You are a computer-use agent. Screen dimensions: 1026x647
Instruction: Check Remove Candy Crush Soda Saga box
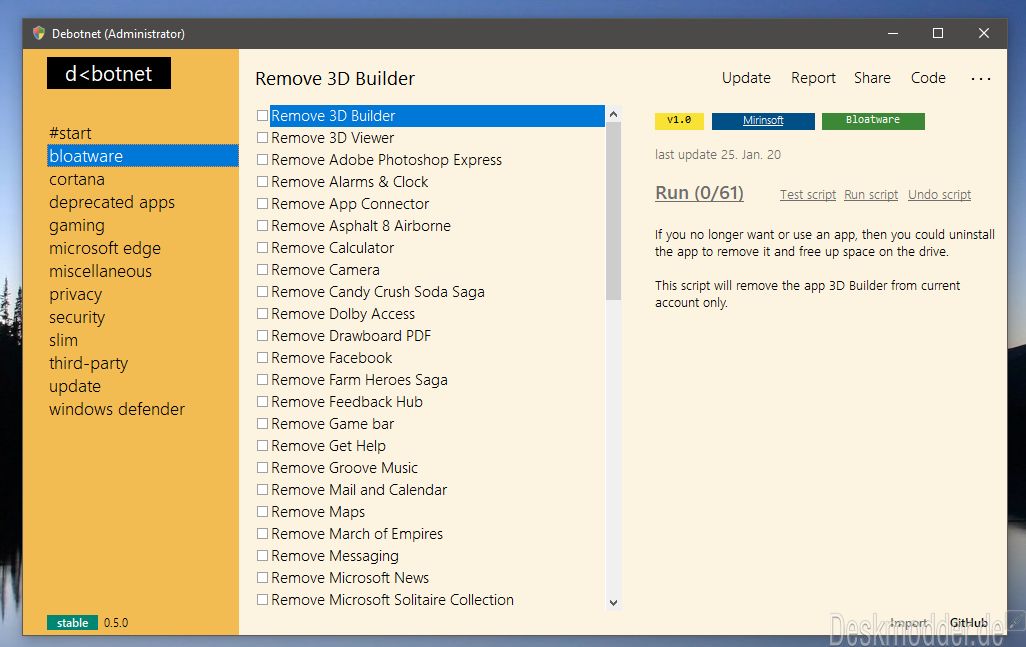click(x=262, y=292)
